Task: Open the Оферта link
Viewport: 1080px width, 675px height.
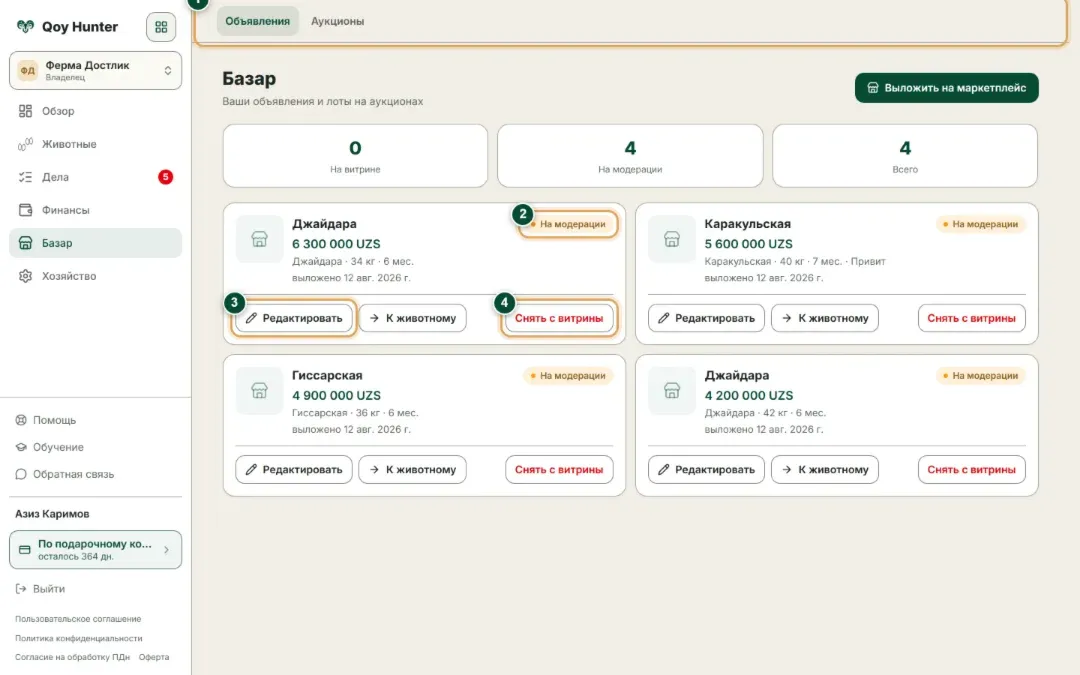Action: pyautogui.click(x=154, y=657)
